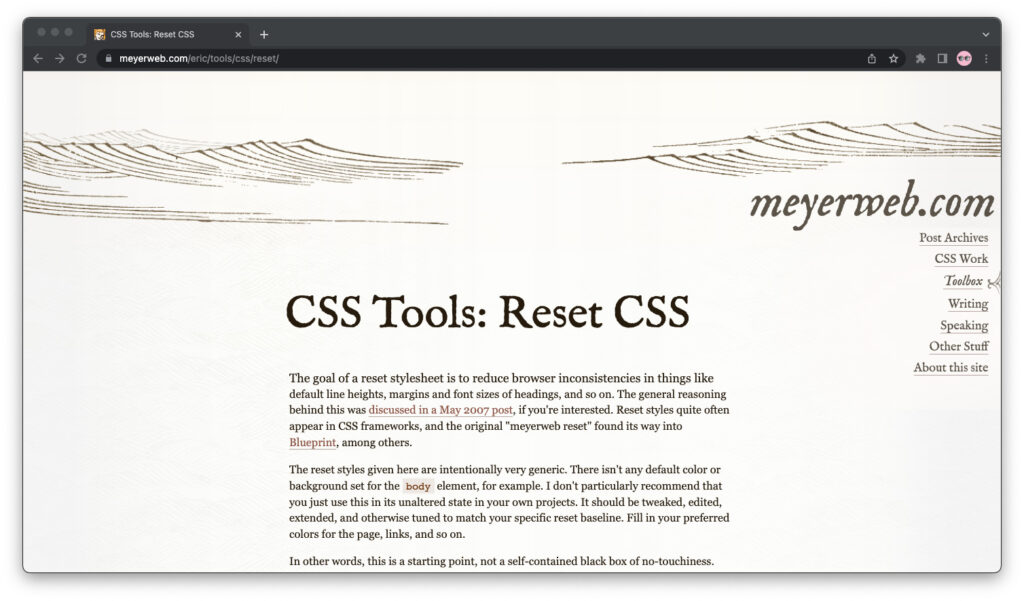1024x601 pixels.
Task: Open the Writing nav link
Action: click(x=968, y=304)
